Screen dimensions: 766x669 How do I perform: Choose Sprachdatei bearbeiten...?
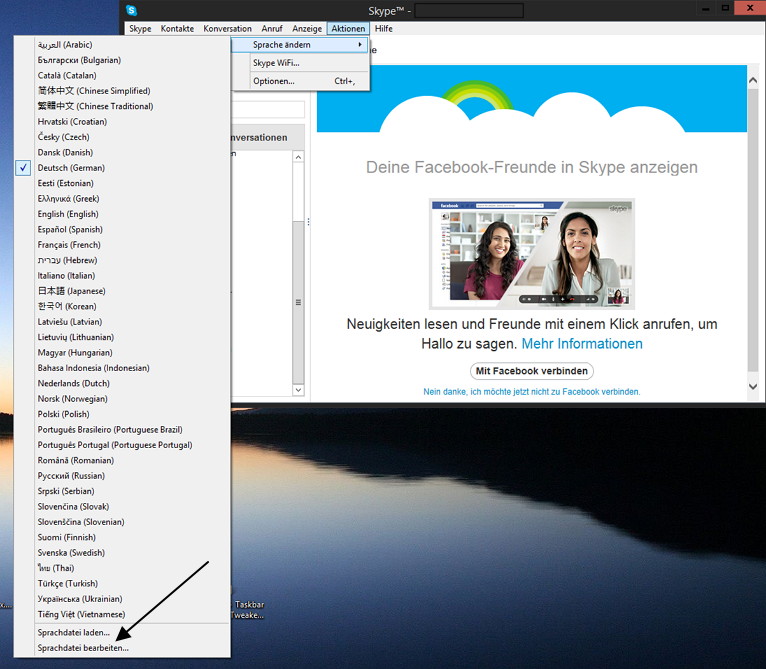(x=122, y=648)
